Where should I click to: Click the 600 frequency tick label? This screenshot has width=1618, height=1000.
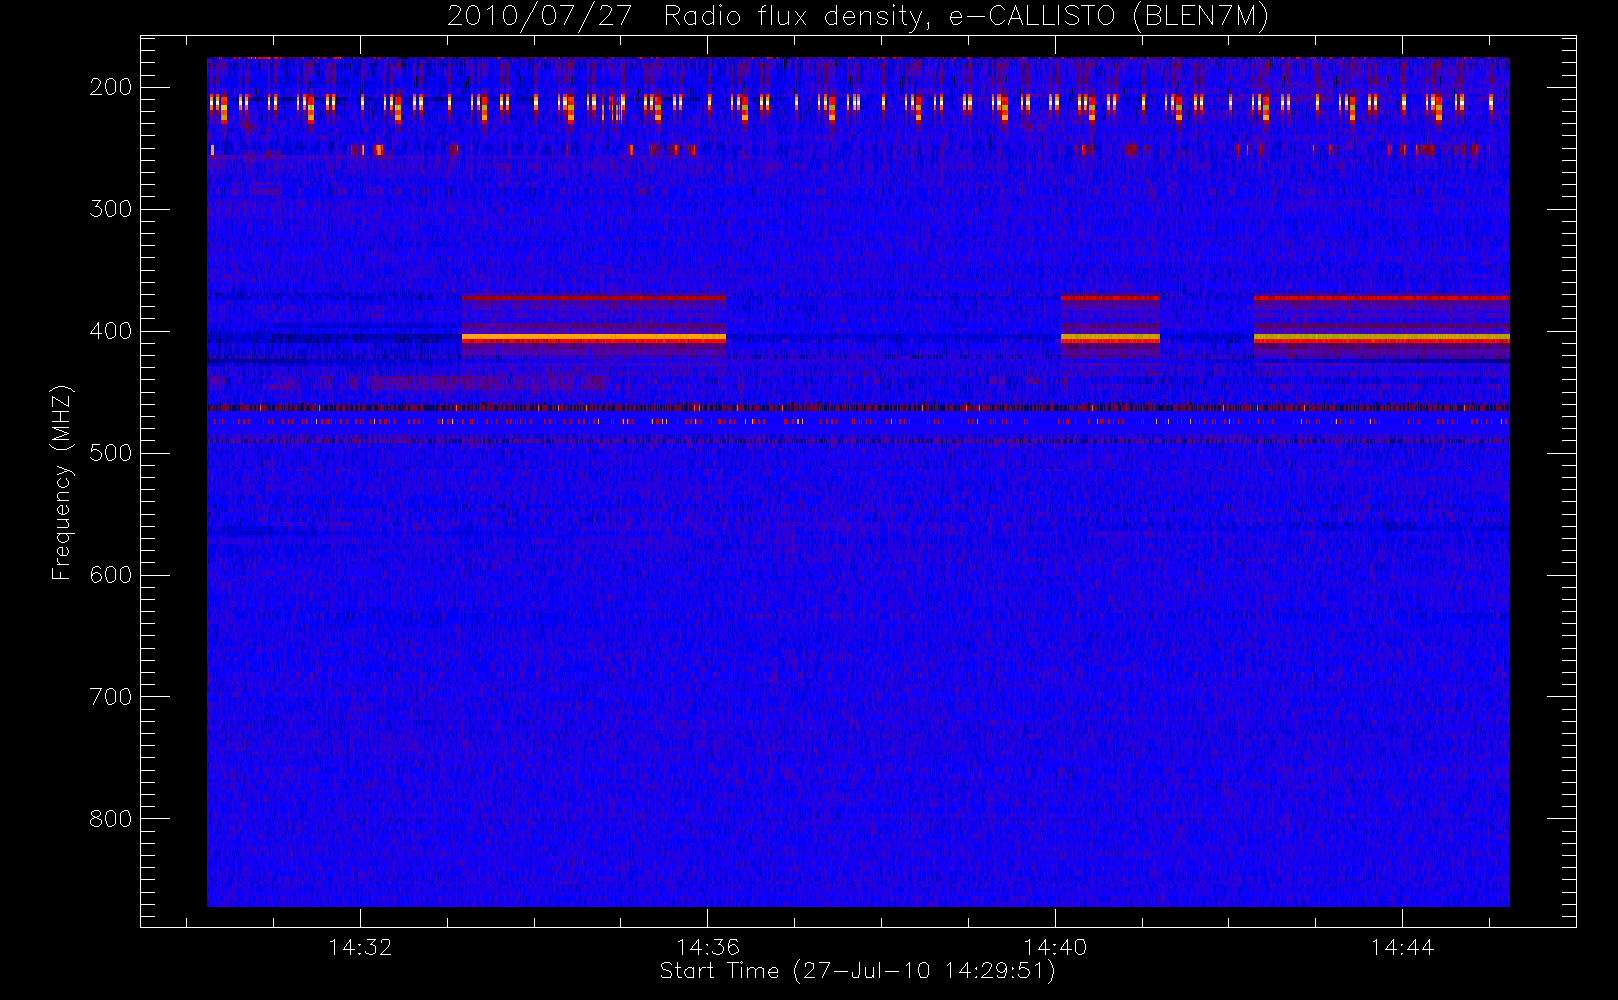(x=111, y=575)
